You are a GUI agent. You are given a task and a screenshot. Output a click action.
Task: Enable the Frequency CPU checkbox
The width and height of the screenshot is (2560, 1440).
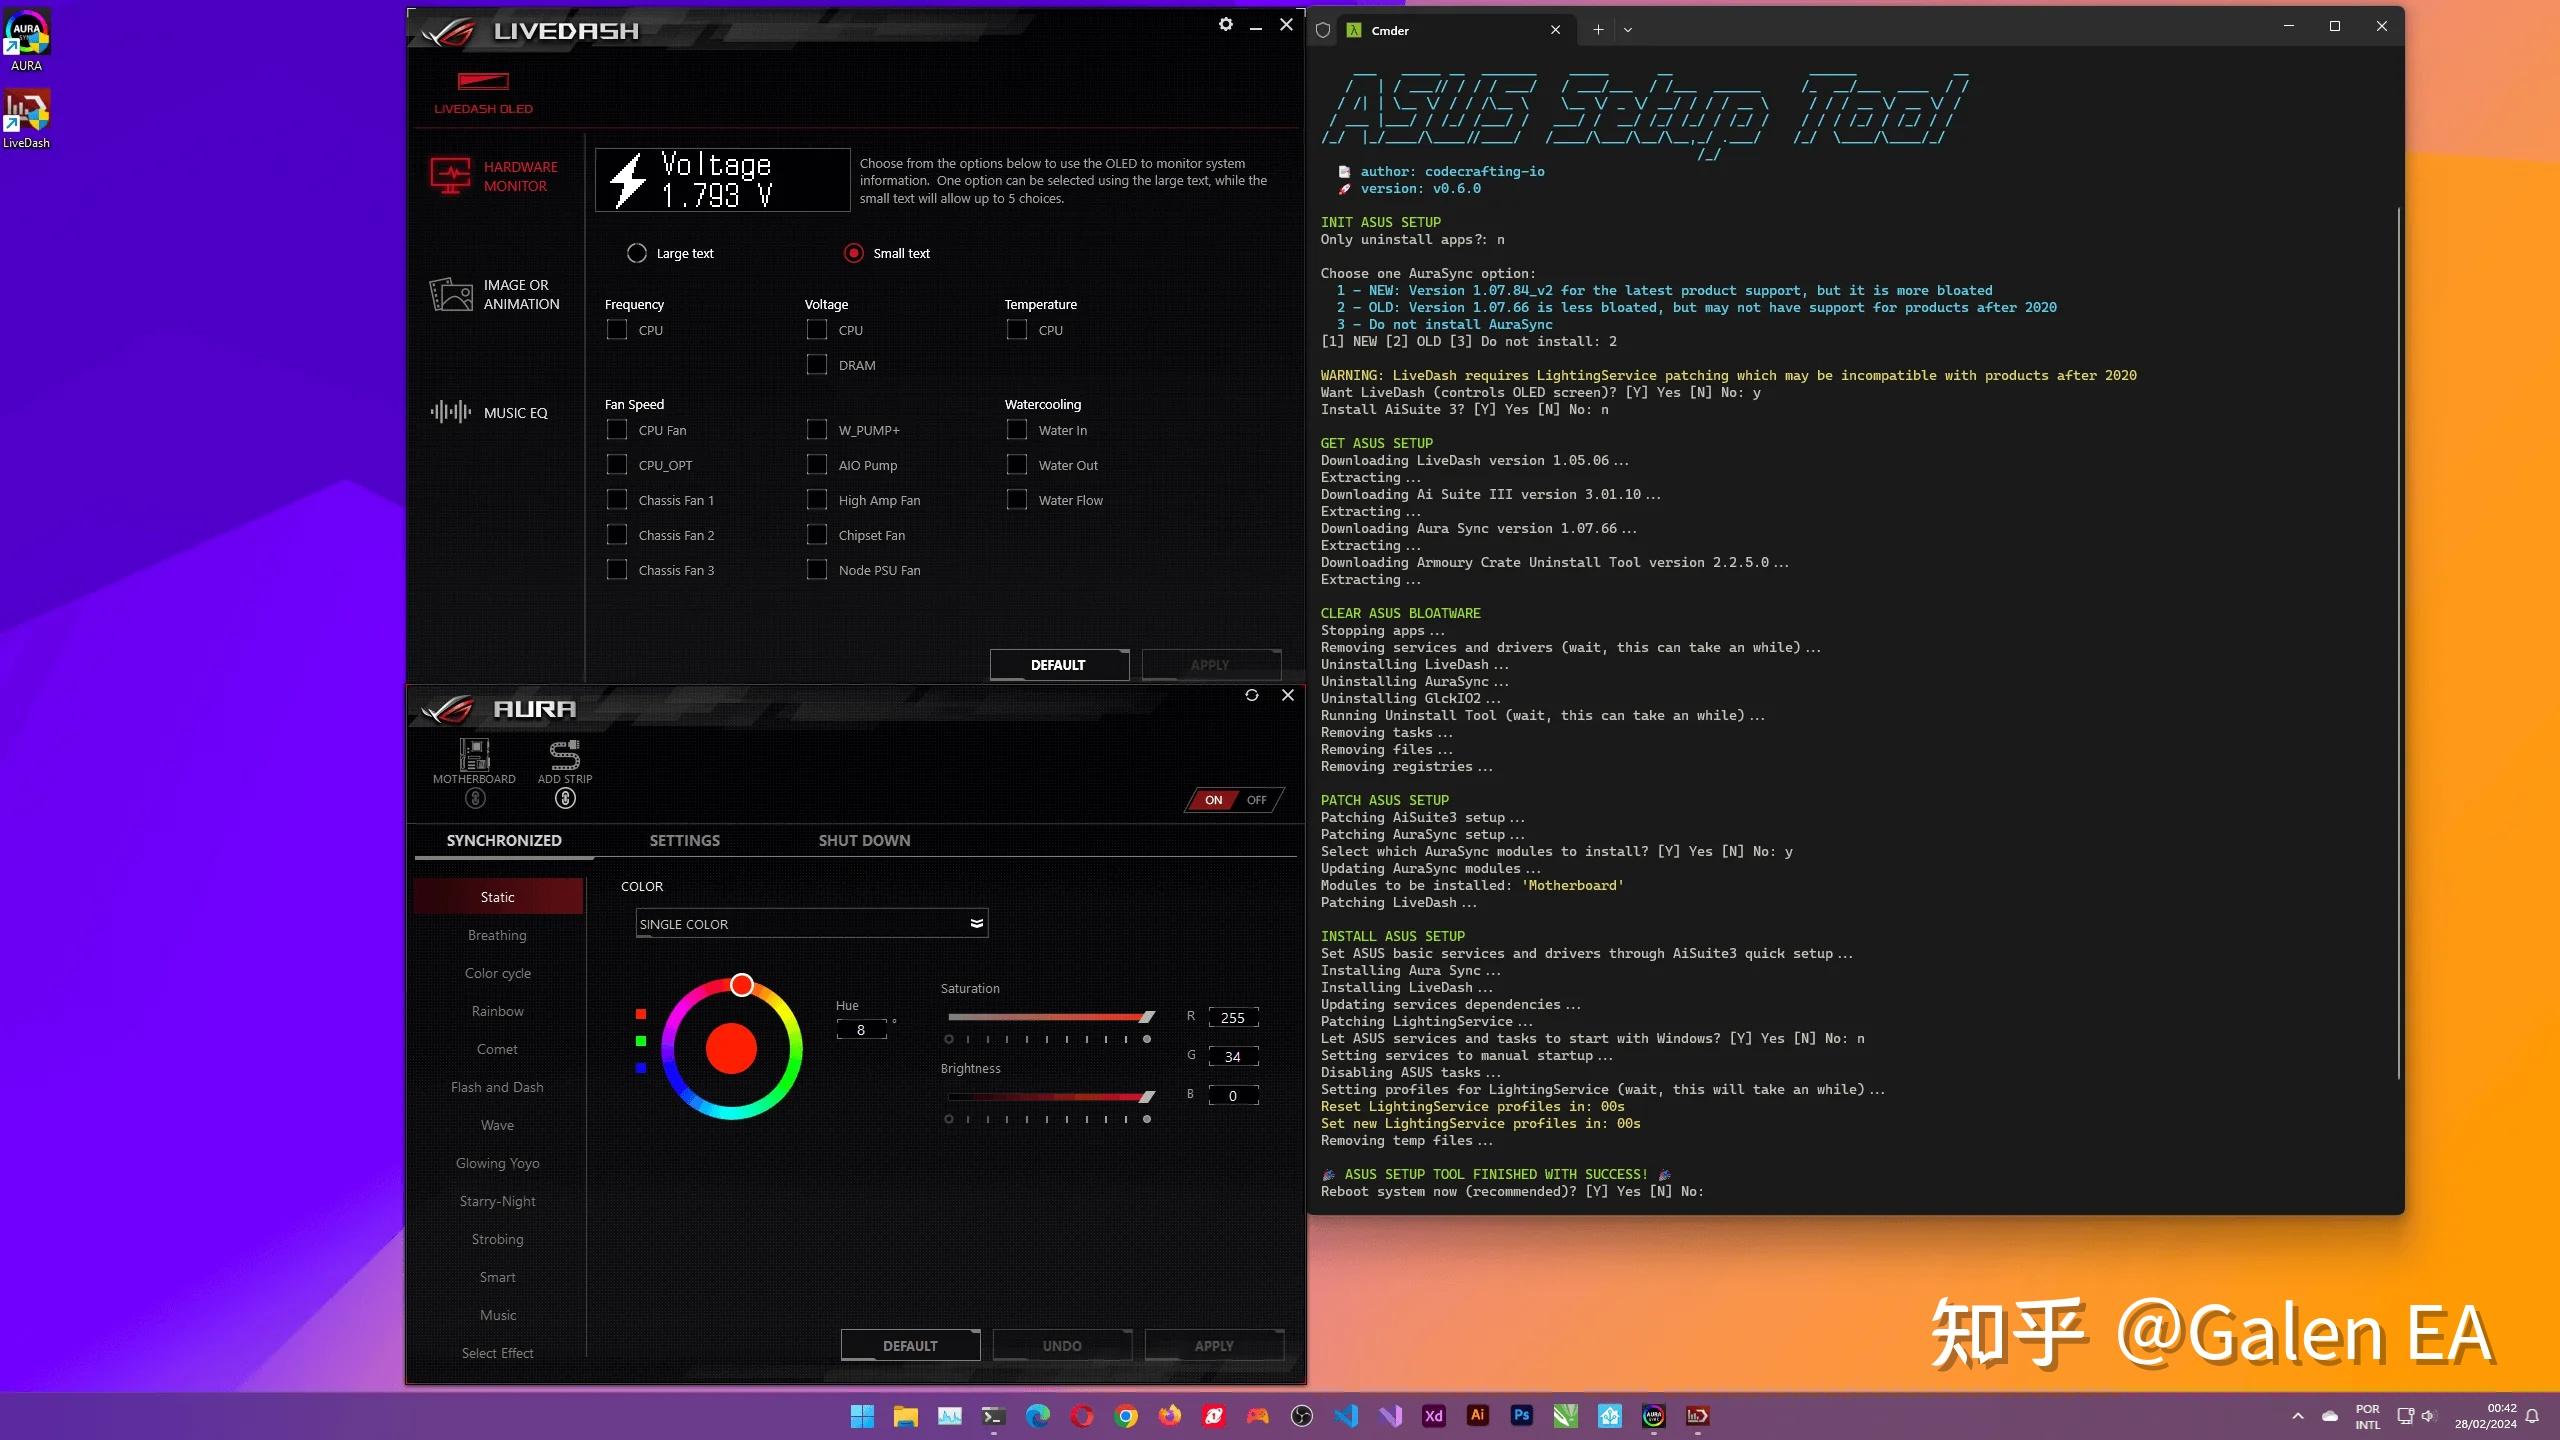click(617, 330)
